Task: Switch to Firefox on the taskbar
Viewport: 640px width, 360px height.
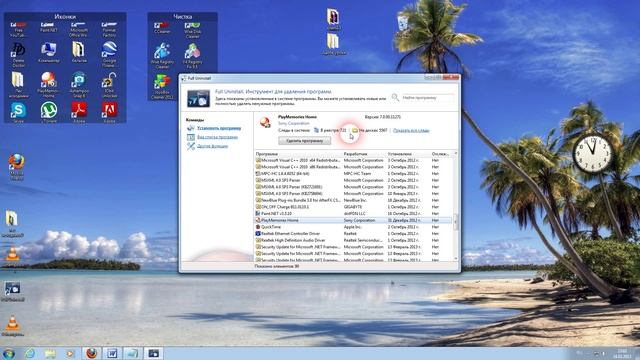Action: pyautogui.click(x=91, y=353)
